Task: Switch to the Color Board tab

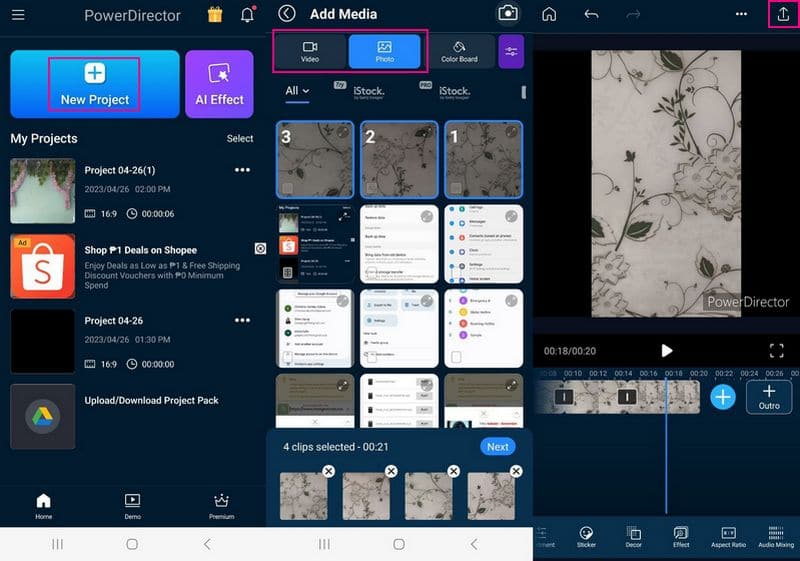Action: tap(459, 51)
